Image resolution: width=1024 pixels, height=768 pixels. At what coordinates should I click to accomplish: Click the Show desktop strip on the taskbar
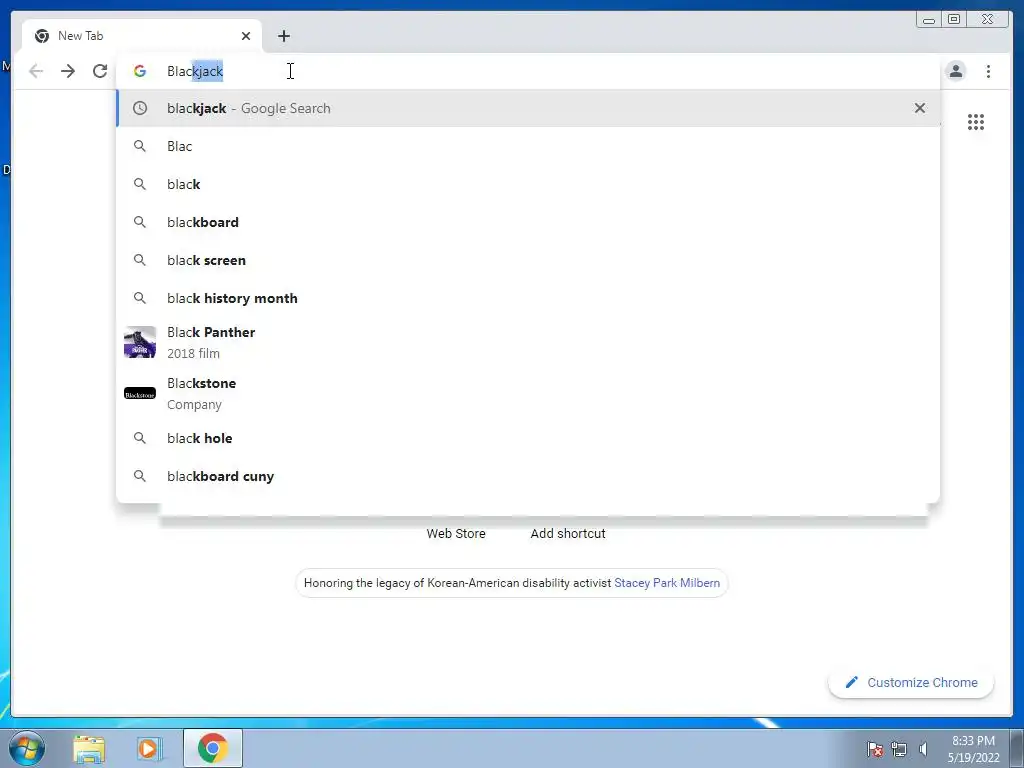coord(1017,749)
